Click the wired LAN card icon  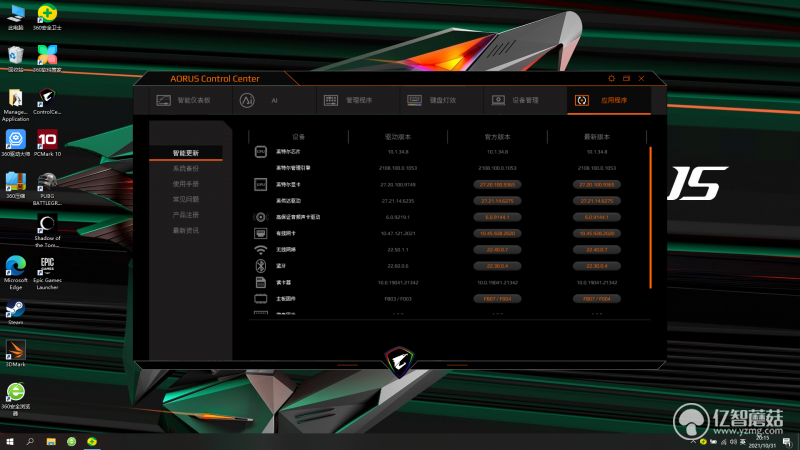click(x=261, y=233)
